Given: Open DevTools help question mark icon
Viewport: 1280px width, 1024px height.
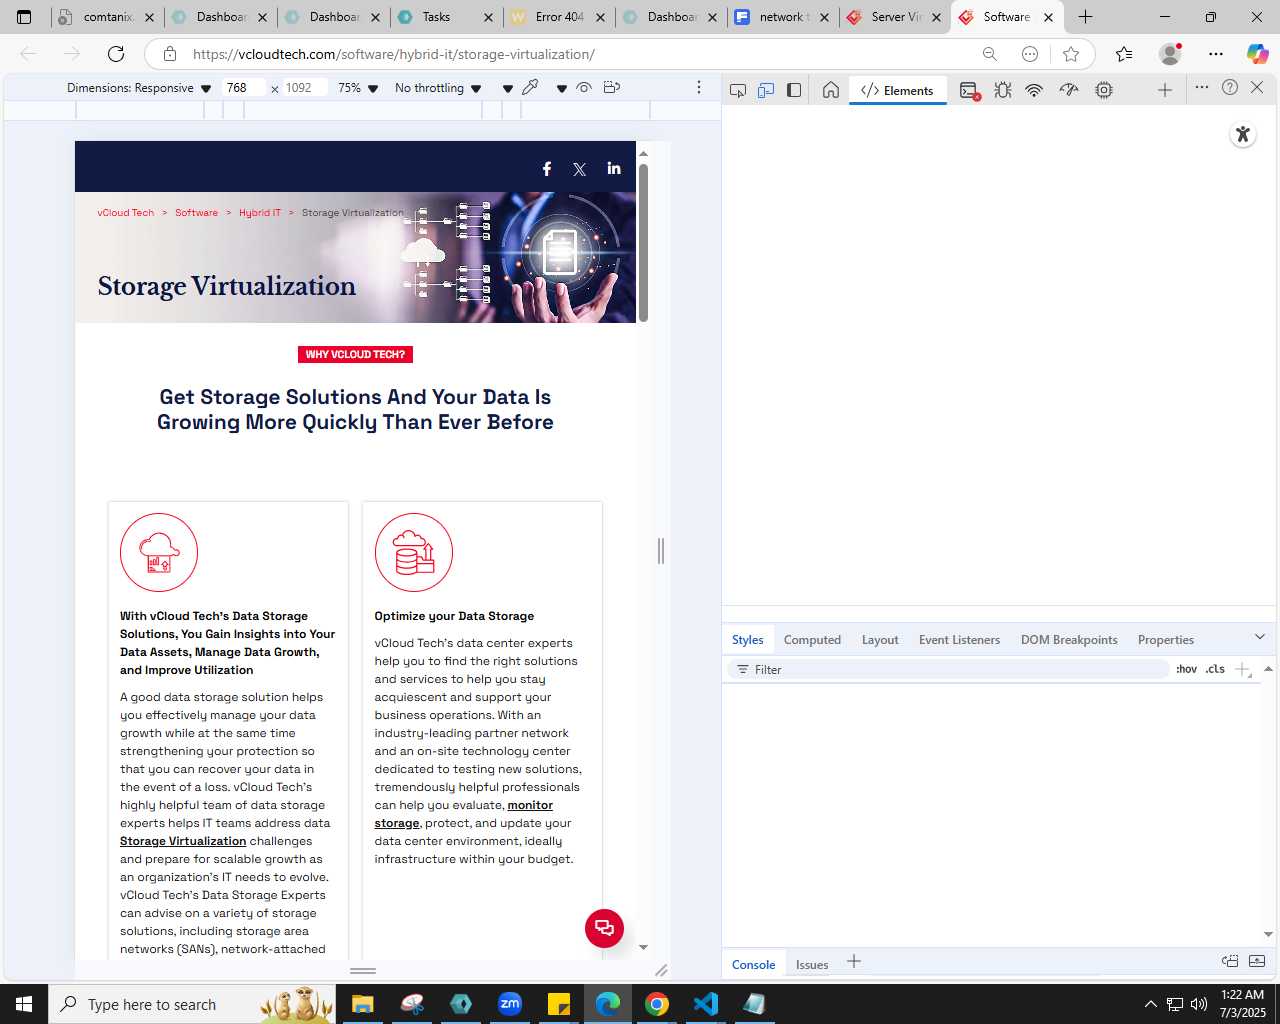Looking at the screenshot, I should point(1230,87).
